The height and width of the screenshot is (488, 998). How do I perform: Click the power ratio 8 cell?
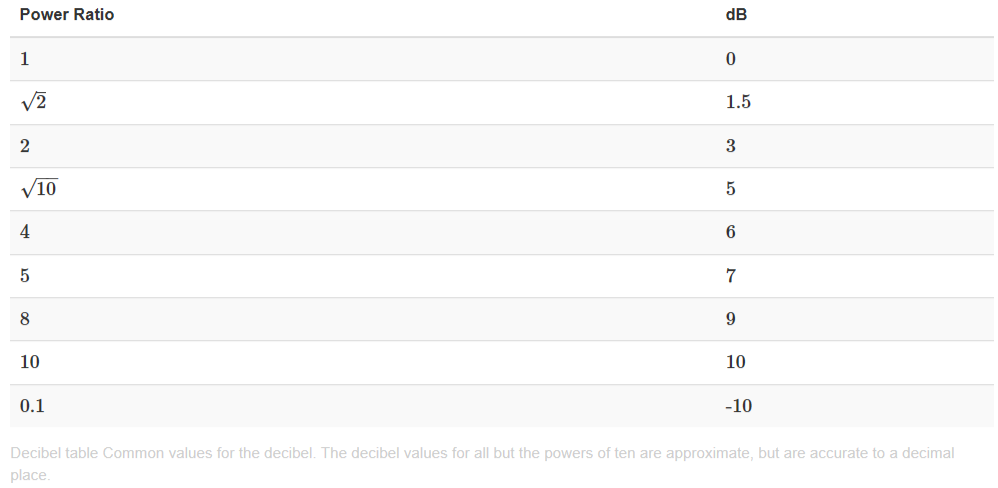(25, 319)
